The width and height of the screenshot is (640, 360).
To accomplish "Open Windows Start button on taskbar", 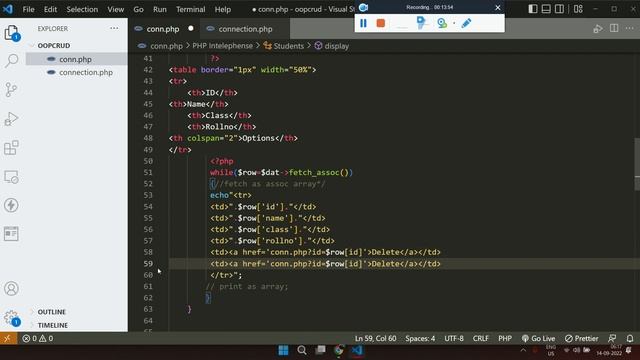I will pos(283,350).
